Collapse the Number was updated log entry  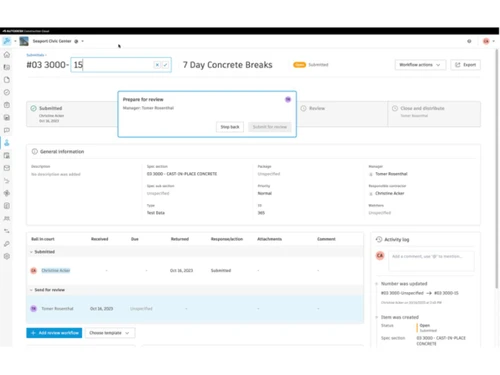[377, 284]
